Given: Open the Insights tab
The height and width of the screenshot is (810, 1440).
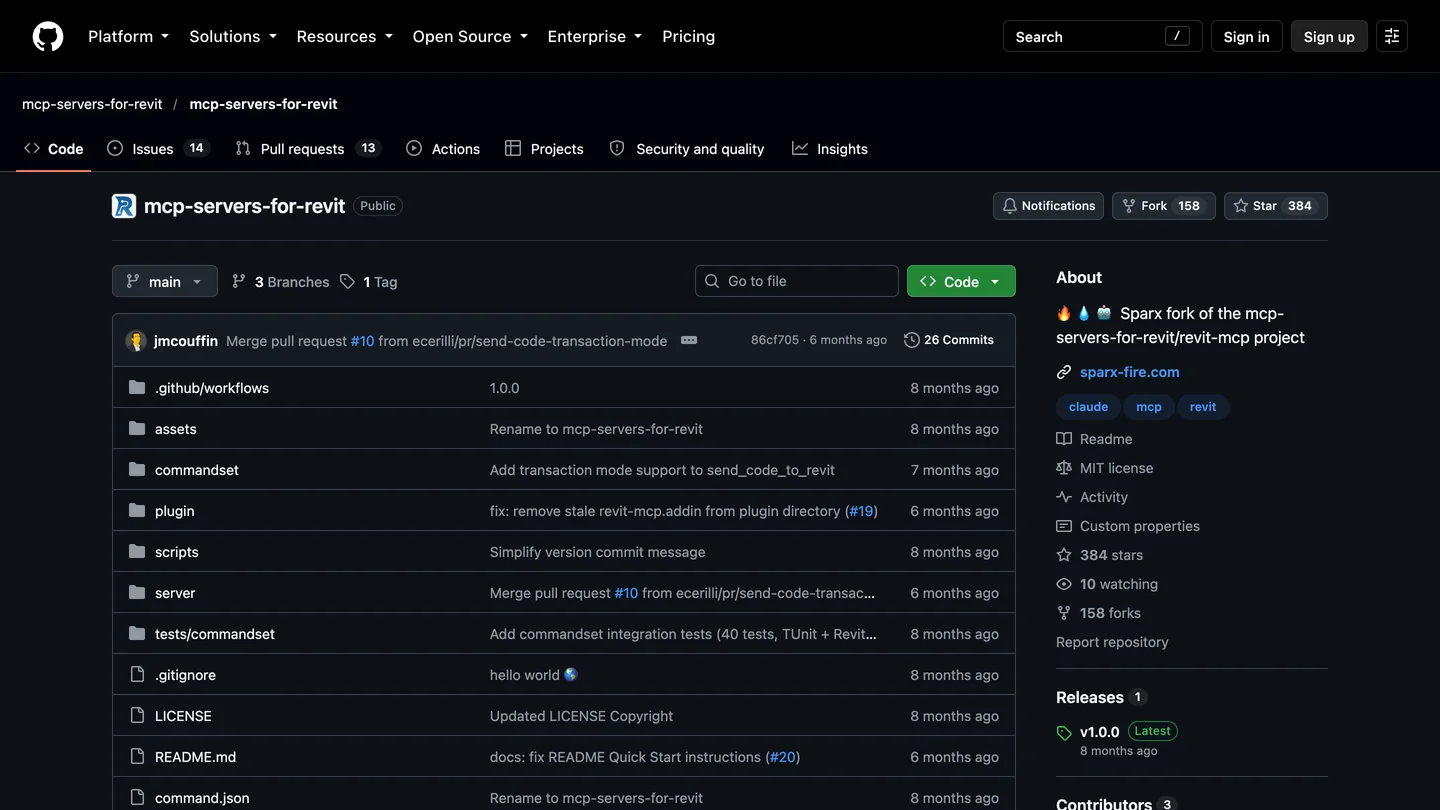Looking at the screenshot, I should coord(830,148).
